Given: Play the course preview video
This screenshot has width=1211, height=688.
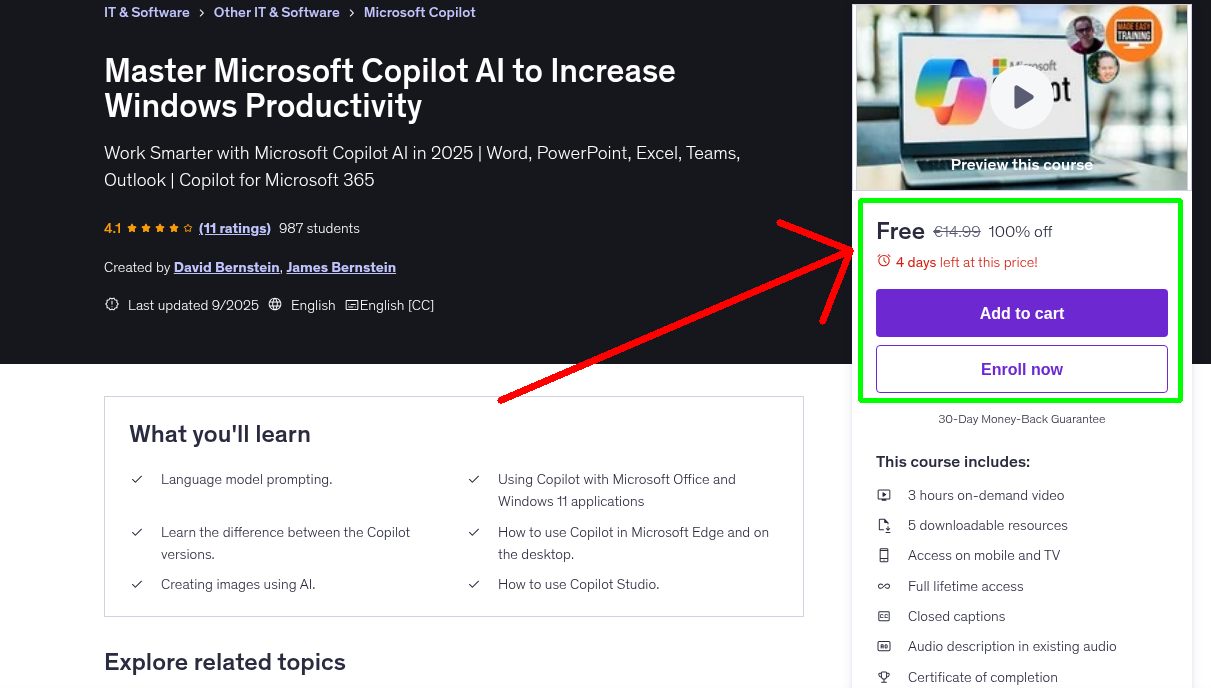Looking at the screenshot, I should pos(1021,96).
